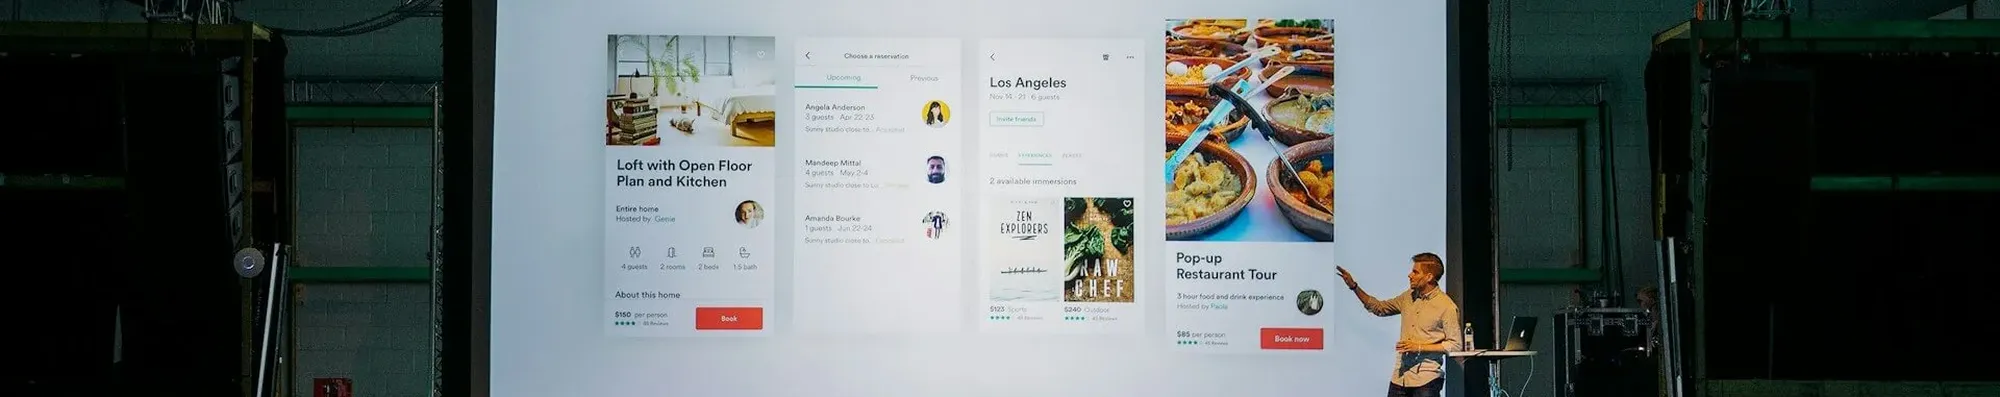Screen dimensions: 2000x397
Task: Tap the 4 guests icon
Action: click(635, 253)
